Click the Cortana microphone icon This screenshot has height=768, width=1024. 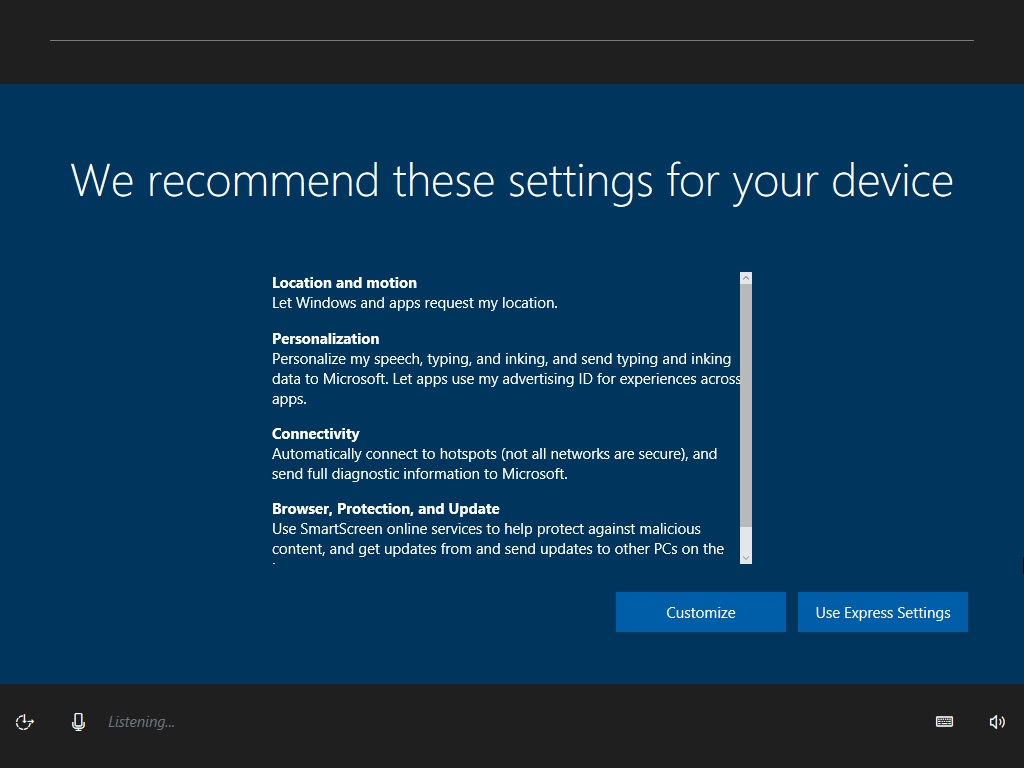[78, 722]
